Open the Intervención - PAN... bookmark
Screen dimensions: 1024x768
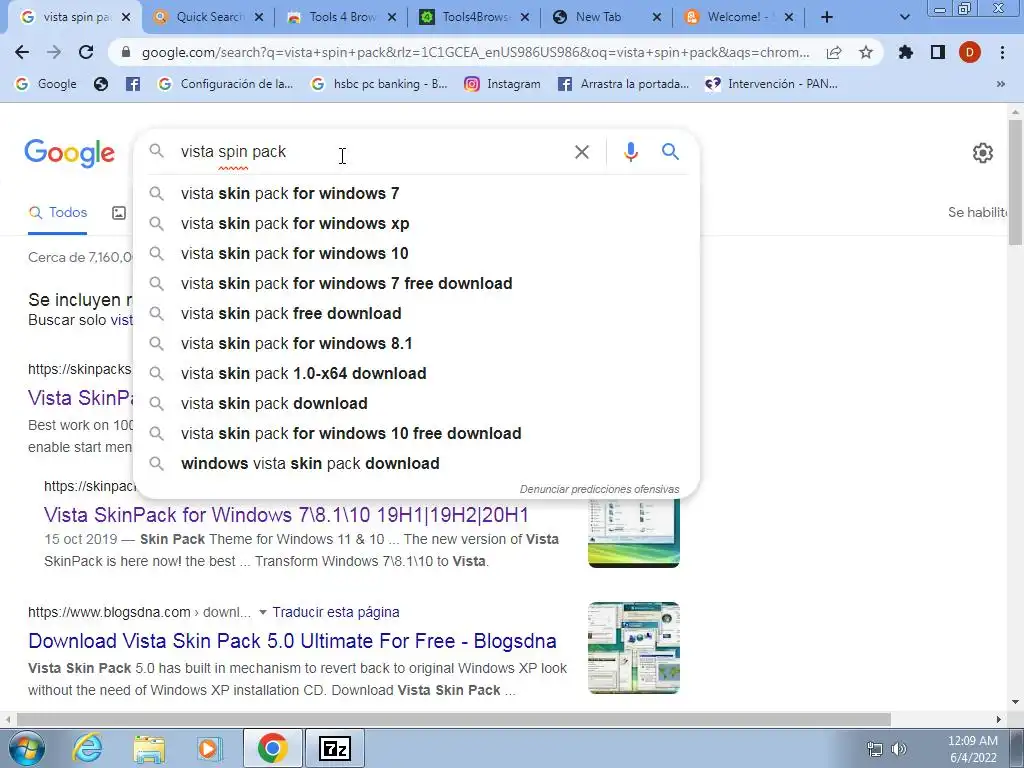[771, 84]
